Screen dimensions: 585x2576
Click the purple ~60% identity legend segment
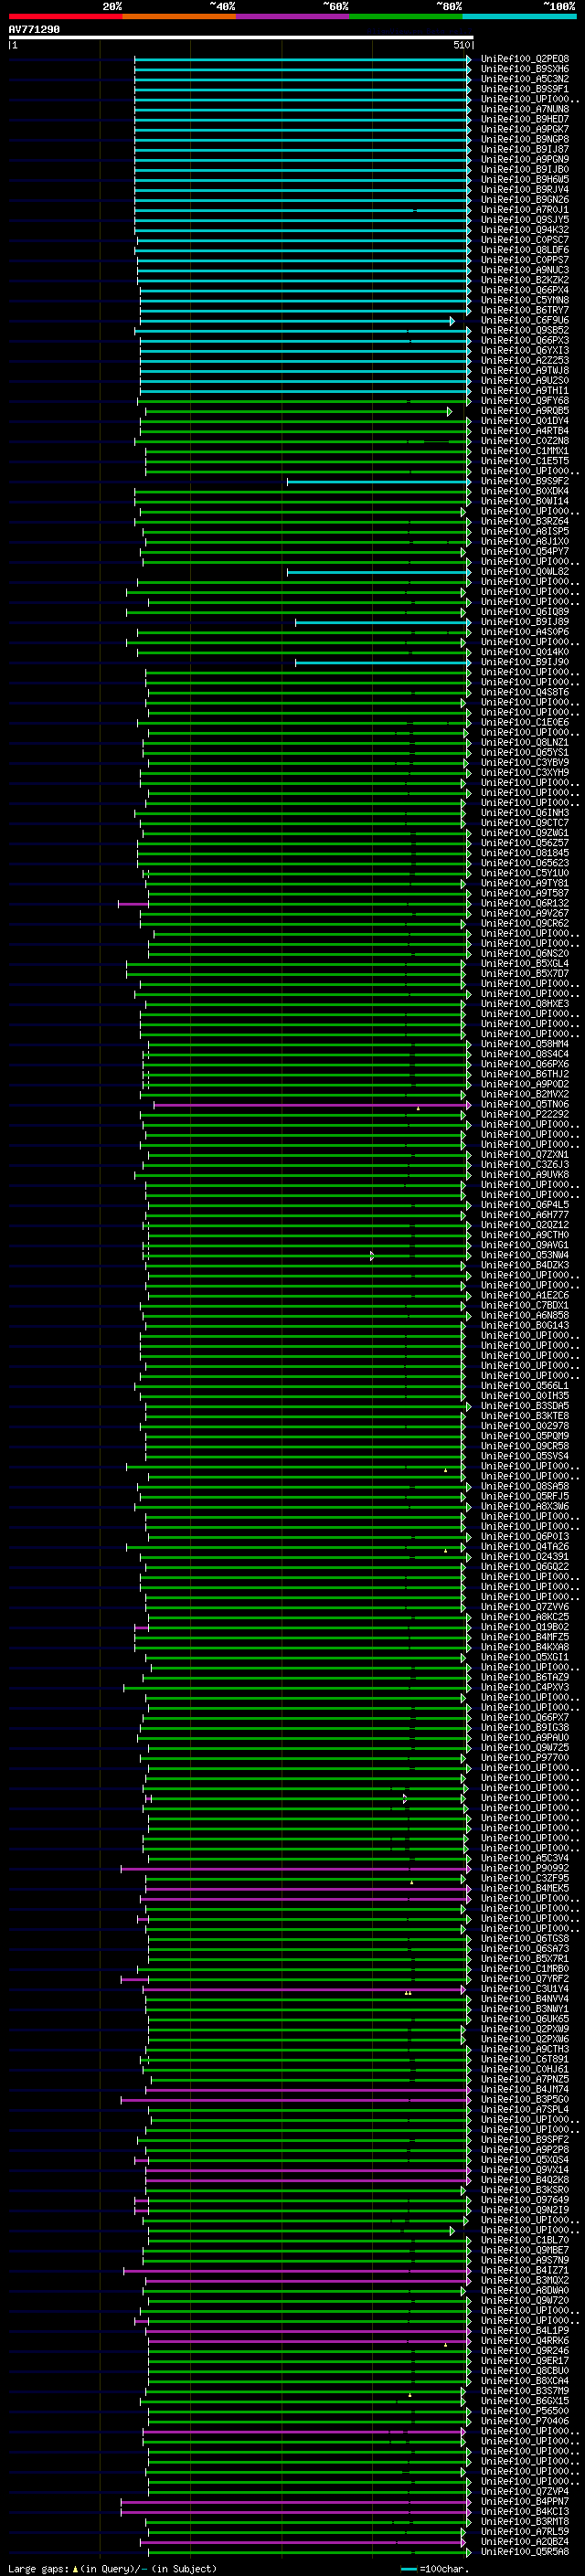coord(292,16)
